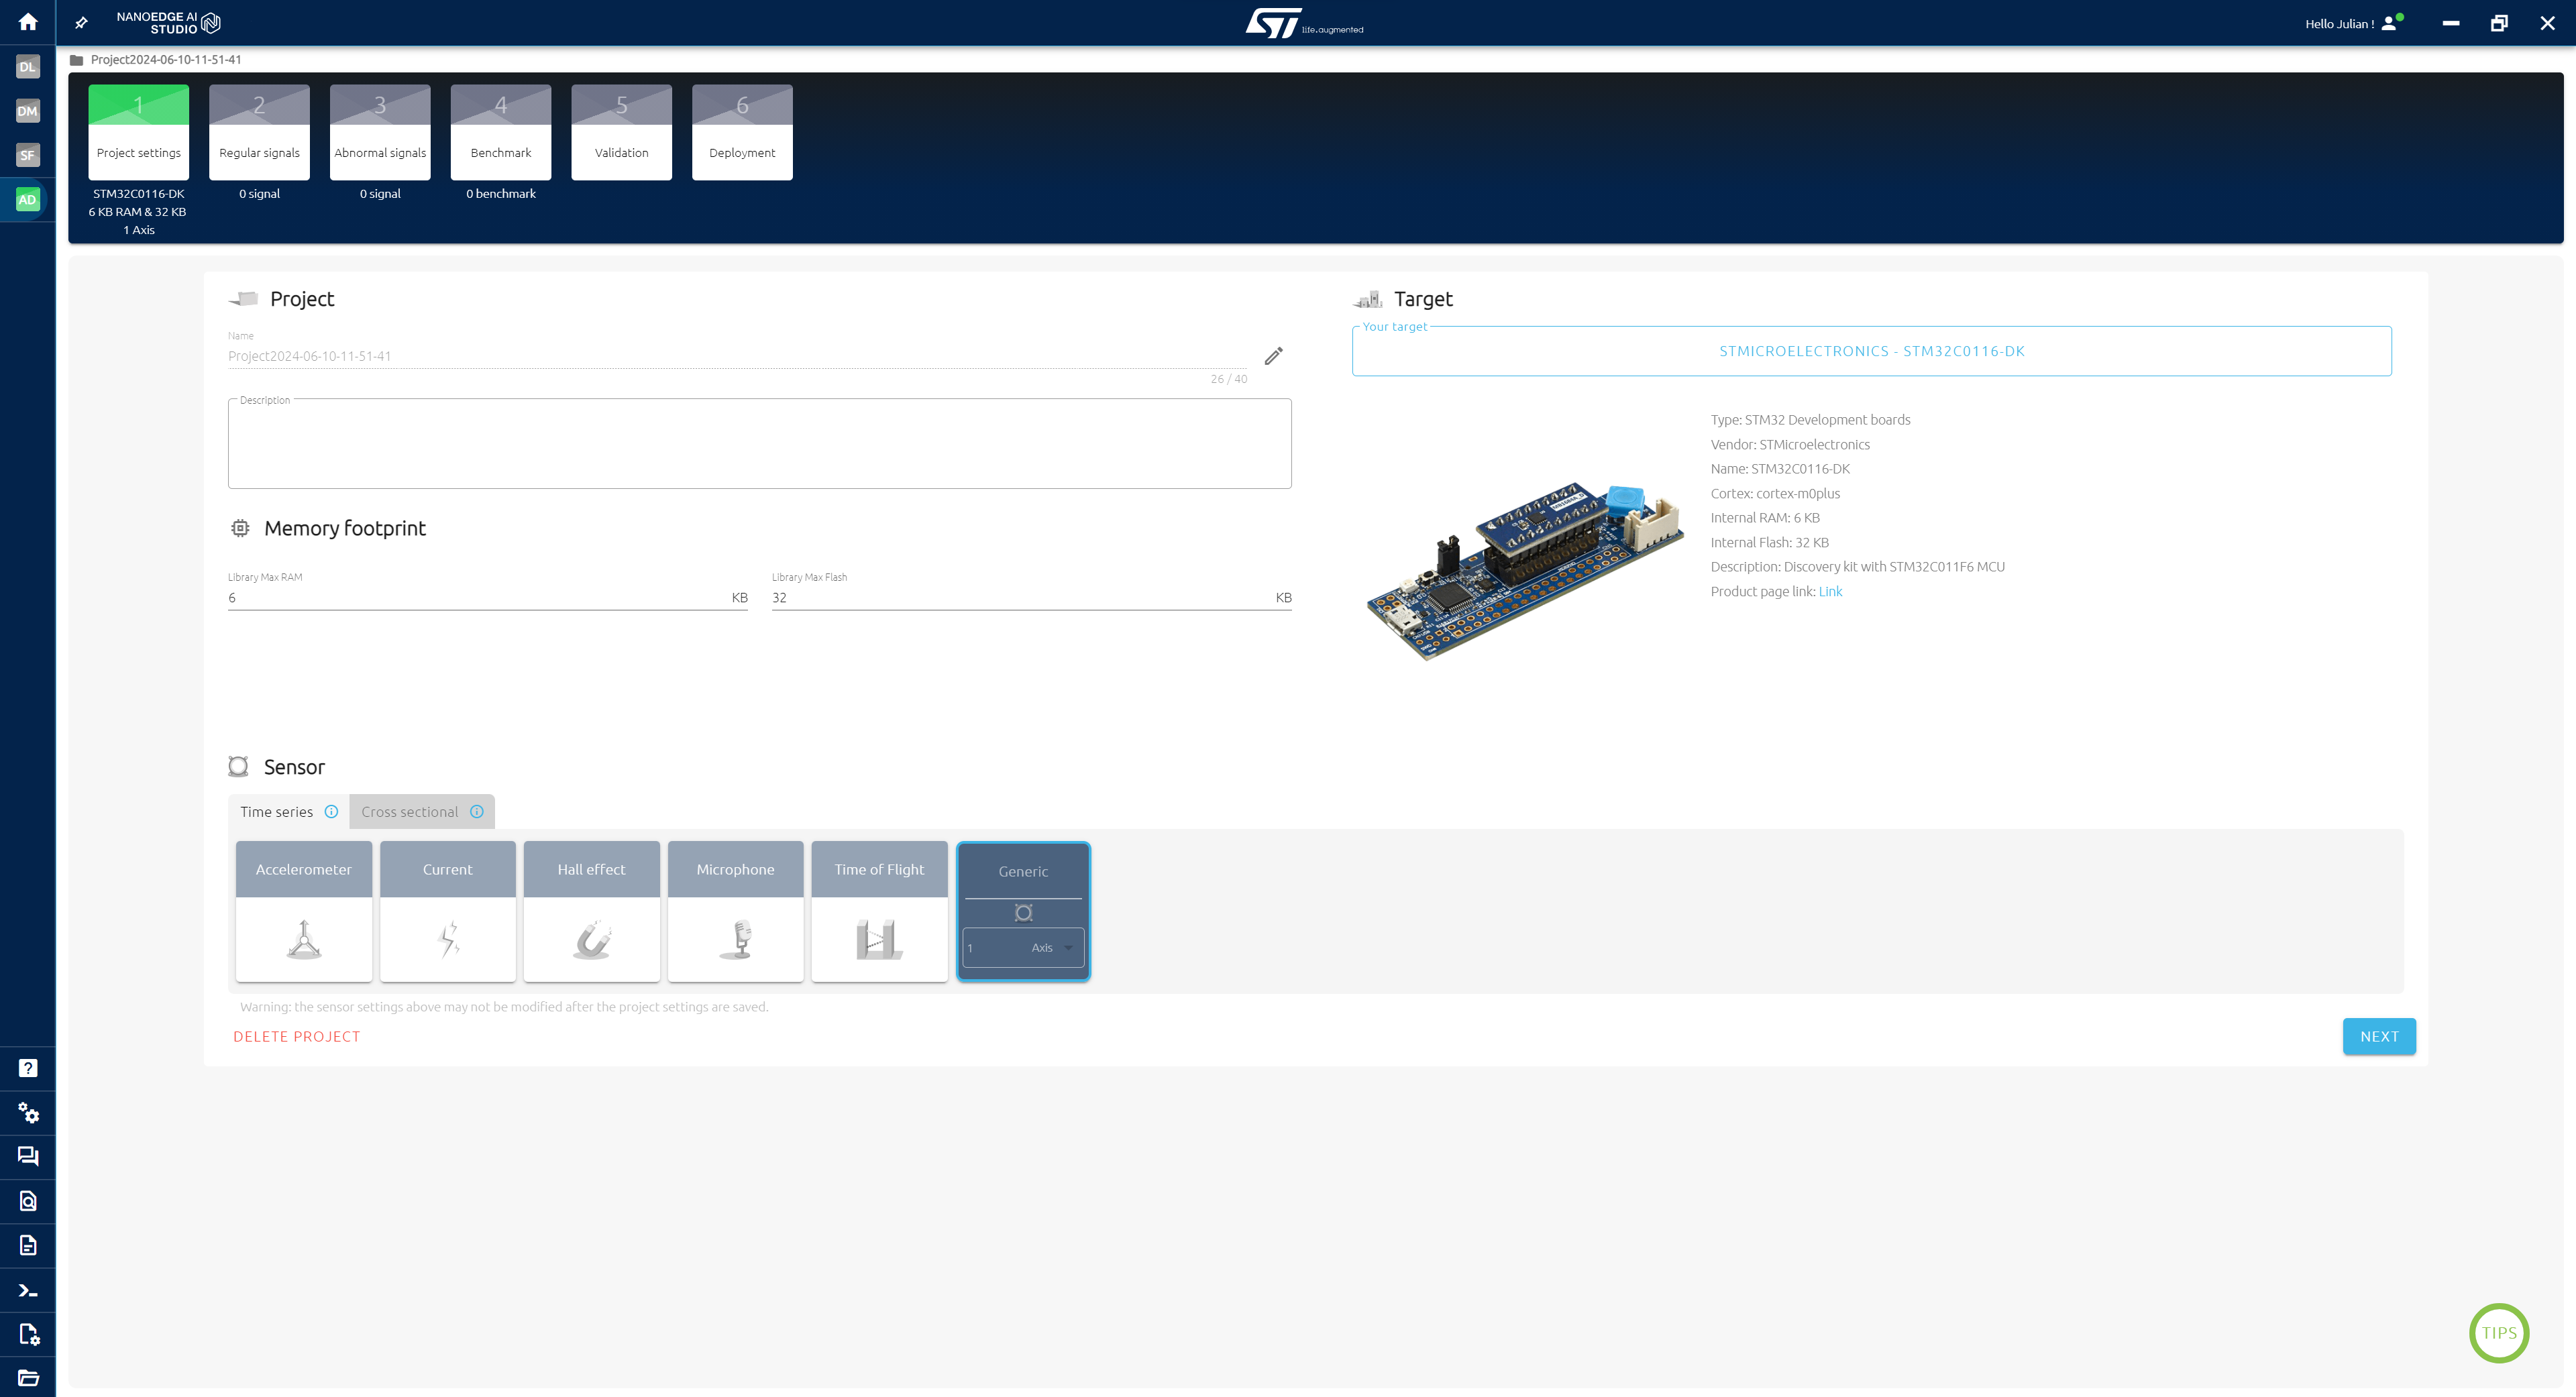Viewport: 2576px width, 1397px height.
Task: Open the chat feedback icon
Action: click(x=28, y=1156)
